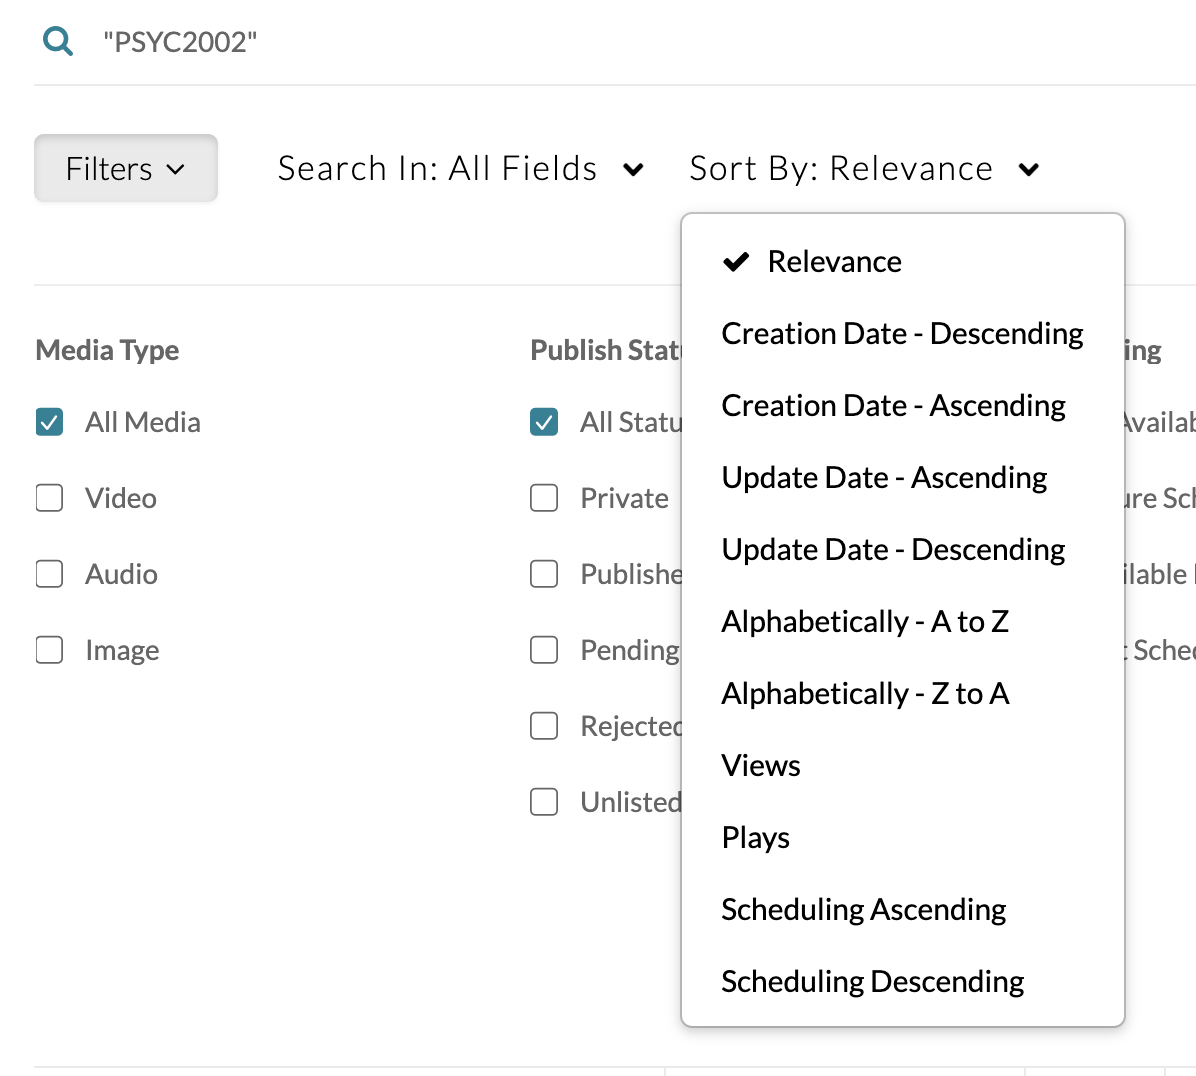Choose Scheduling Descending sort option
This screenshot has height=1076, width=1196.
(x=872, y=982)
